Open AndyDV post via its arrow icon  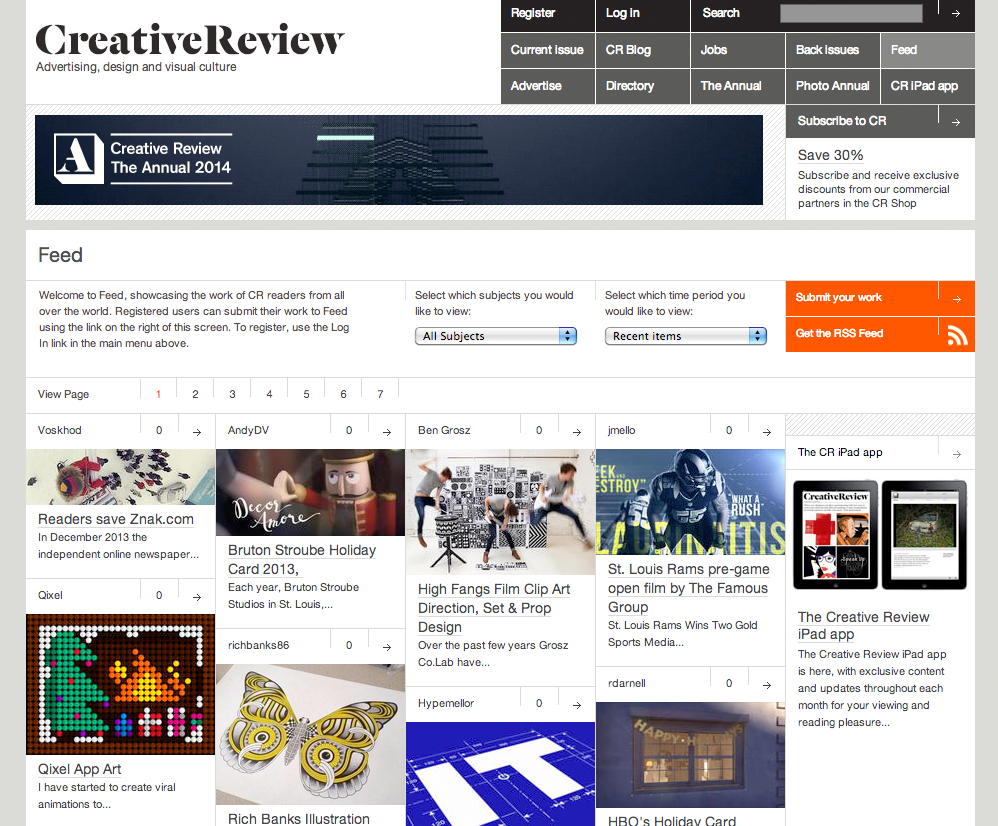tap(387, 432)
